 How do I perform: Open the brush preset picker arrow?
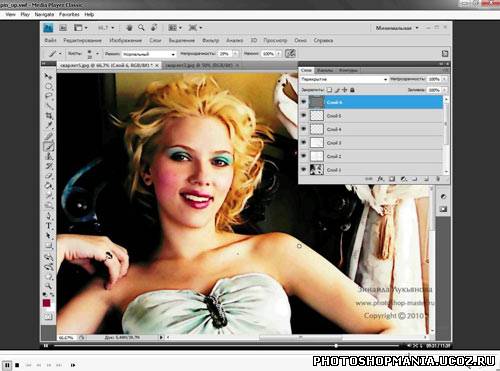97,53
